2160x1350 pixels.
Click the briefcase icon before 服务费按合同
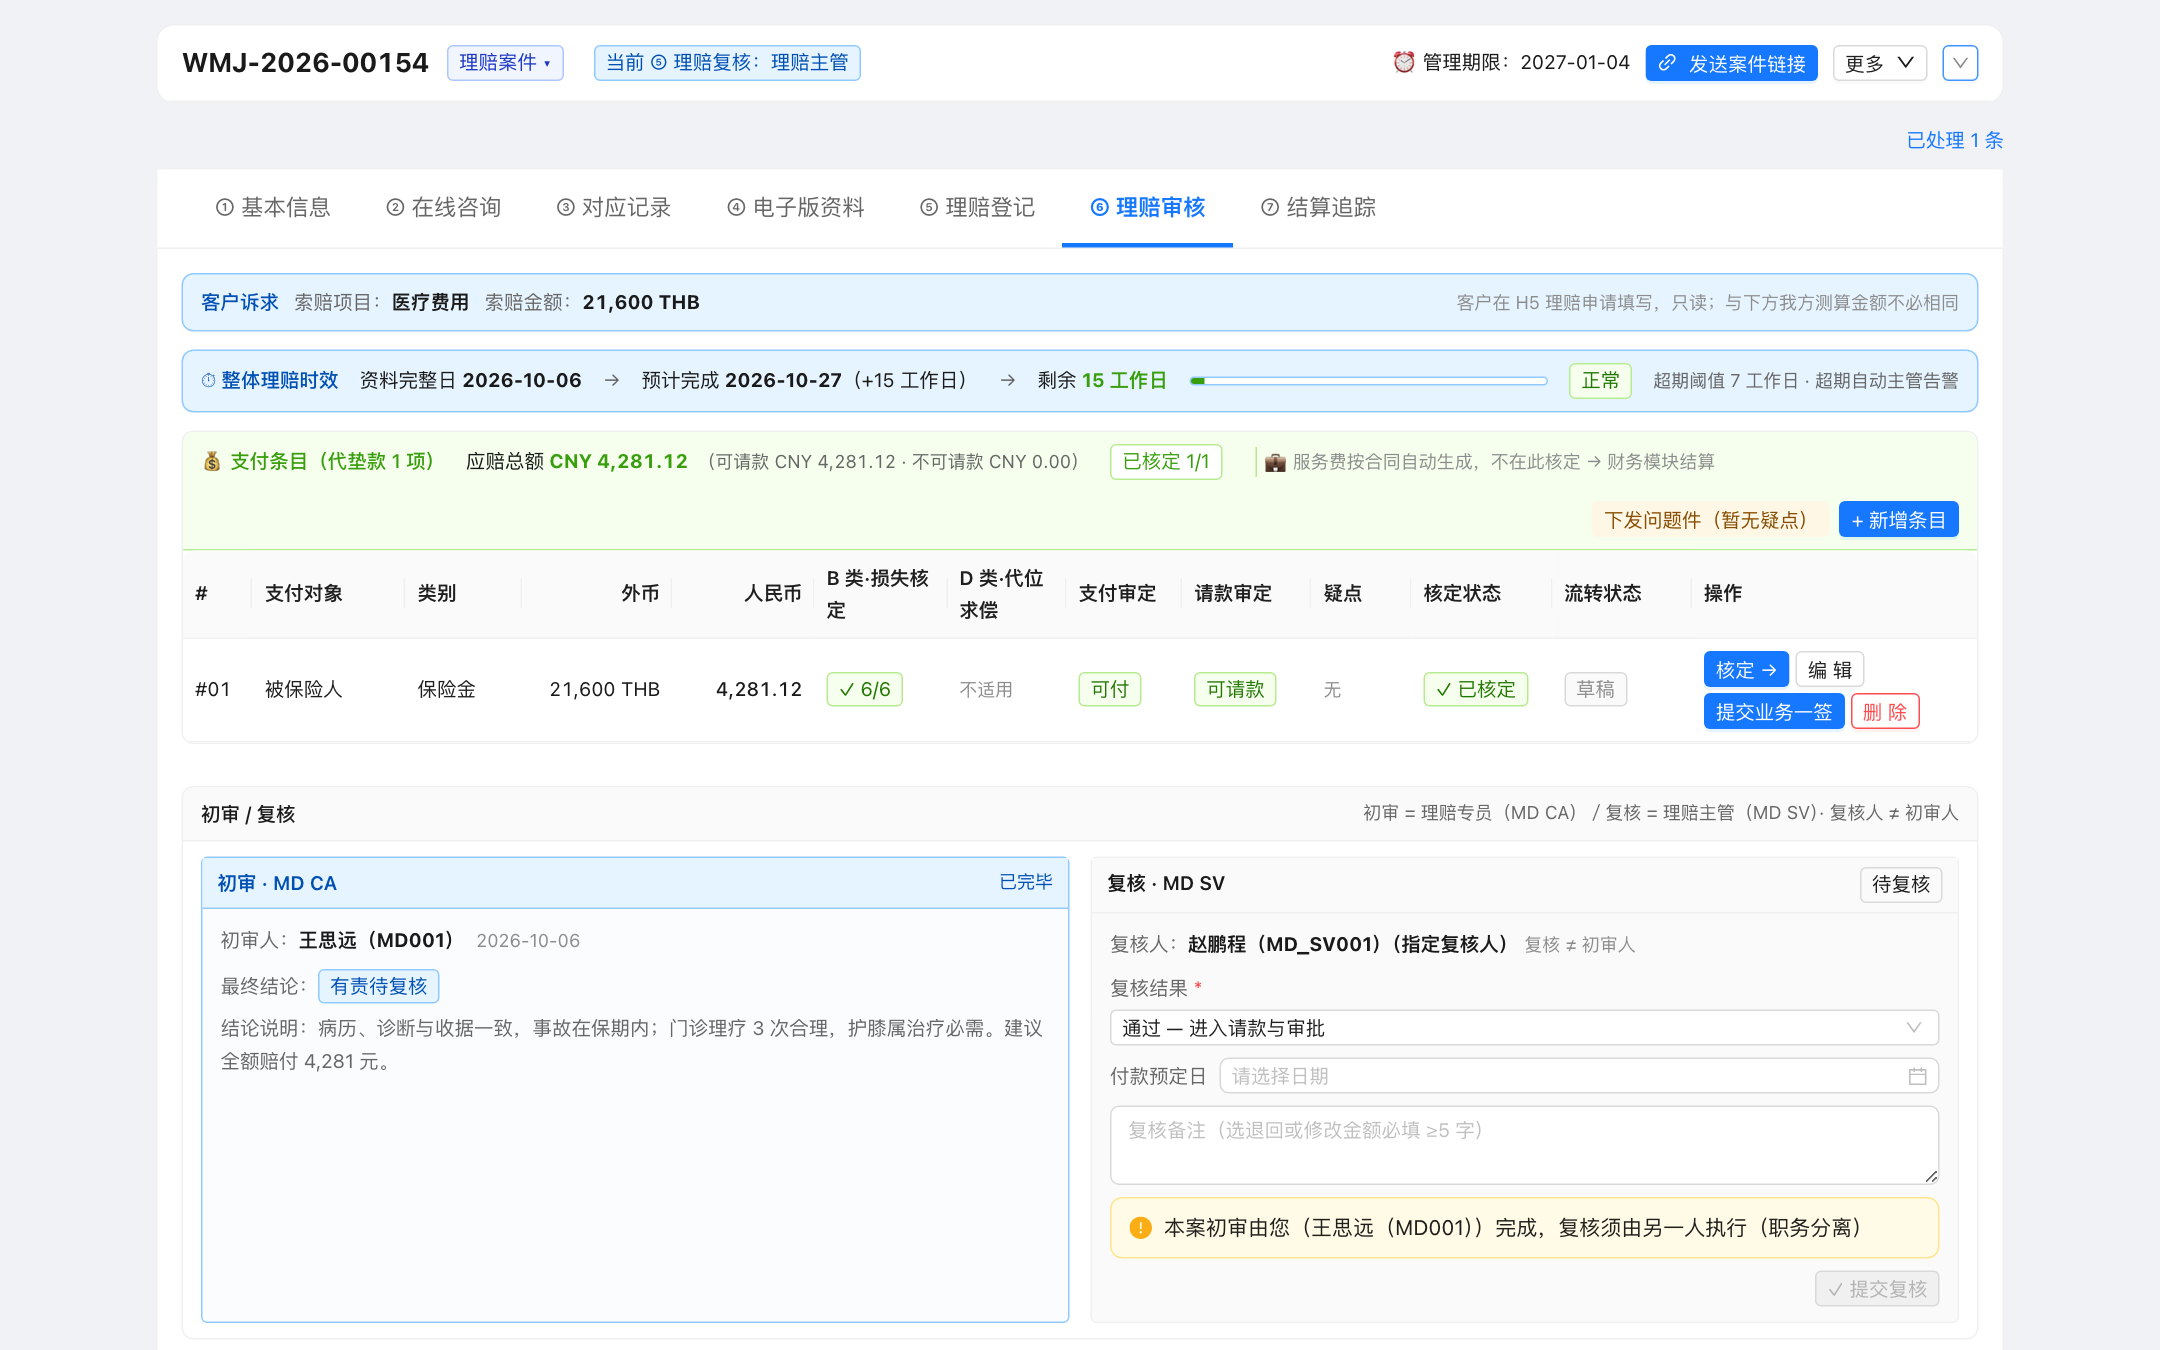point(1275,462)
